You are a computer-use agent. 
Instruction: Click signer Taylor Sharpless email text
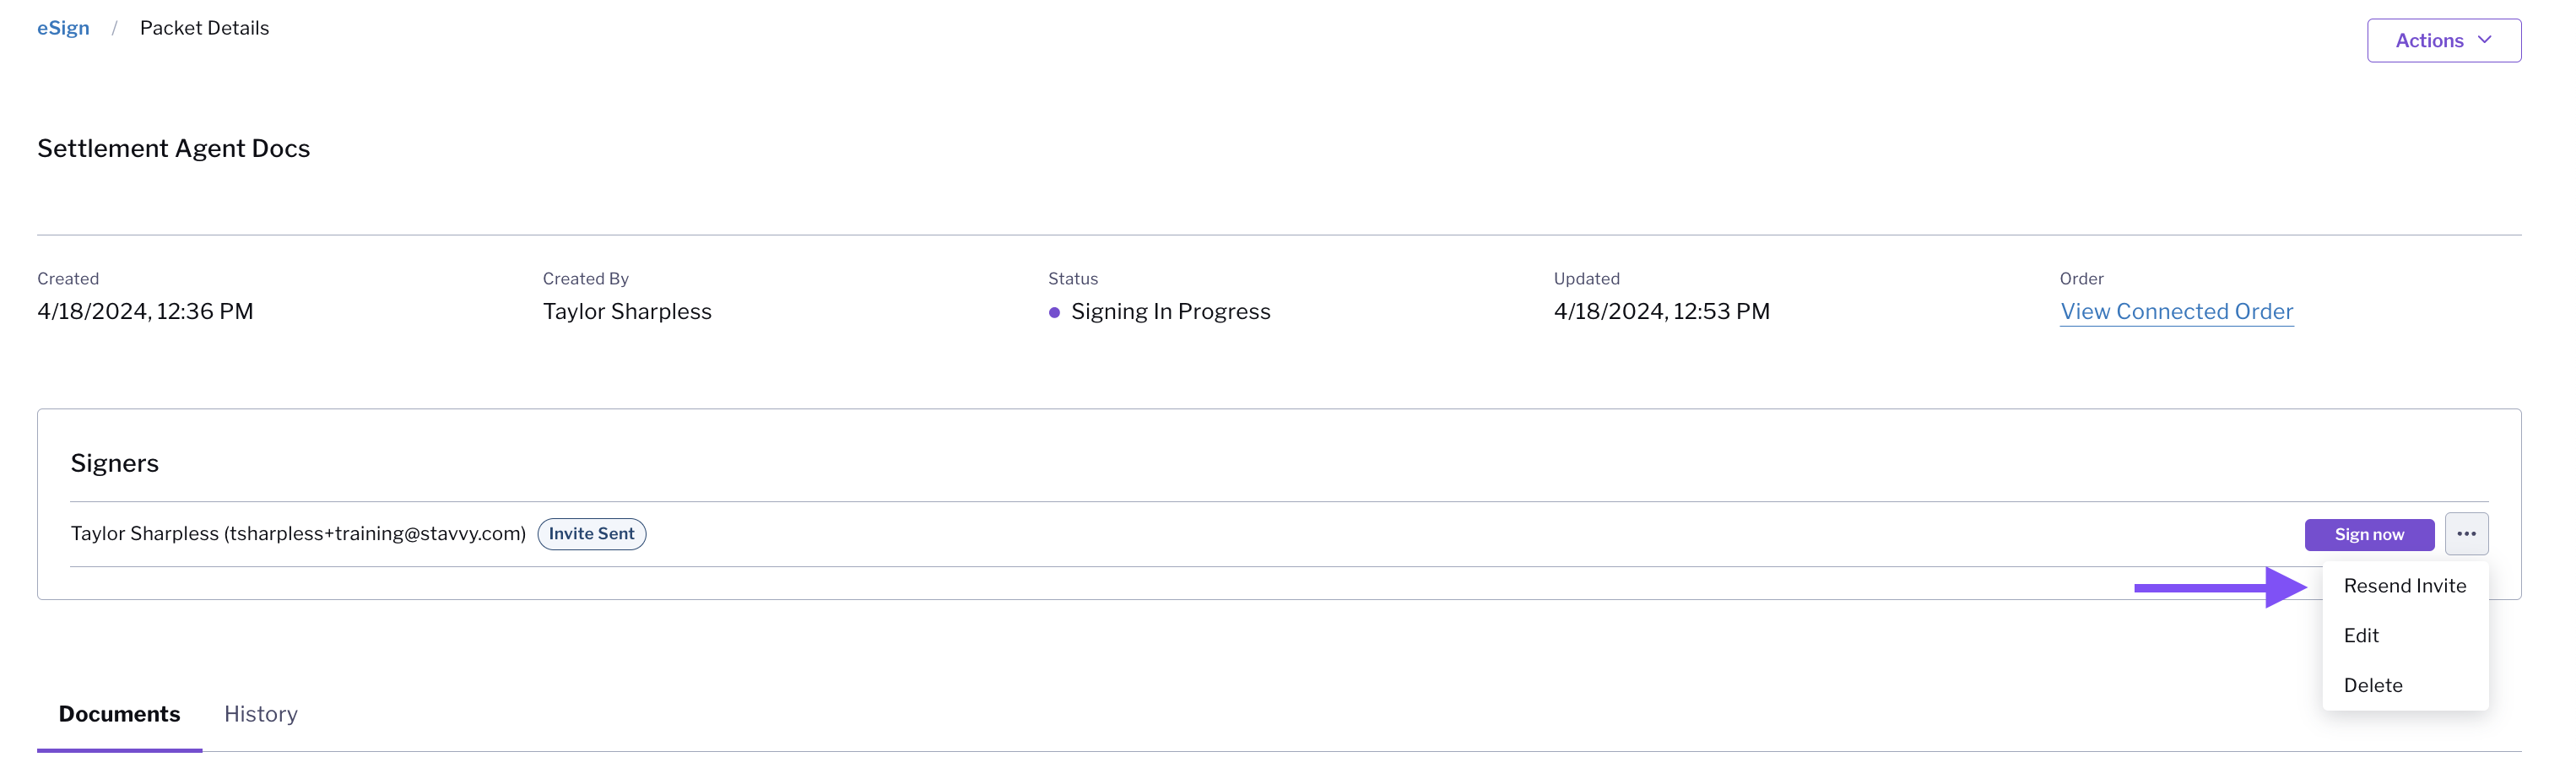(x=298, y=534)
